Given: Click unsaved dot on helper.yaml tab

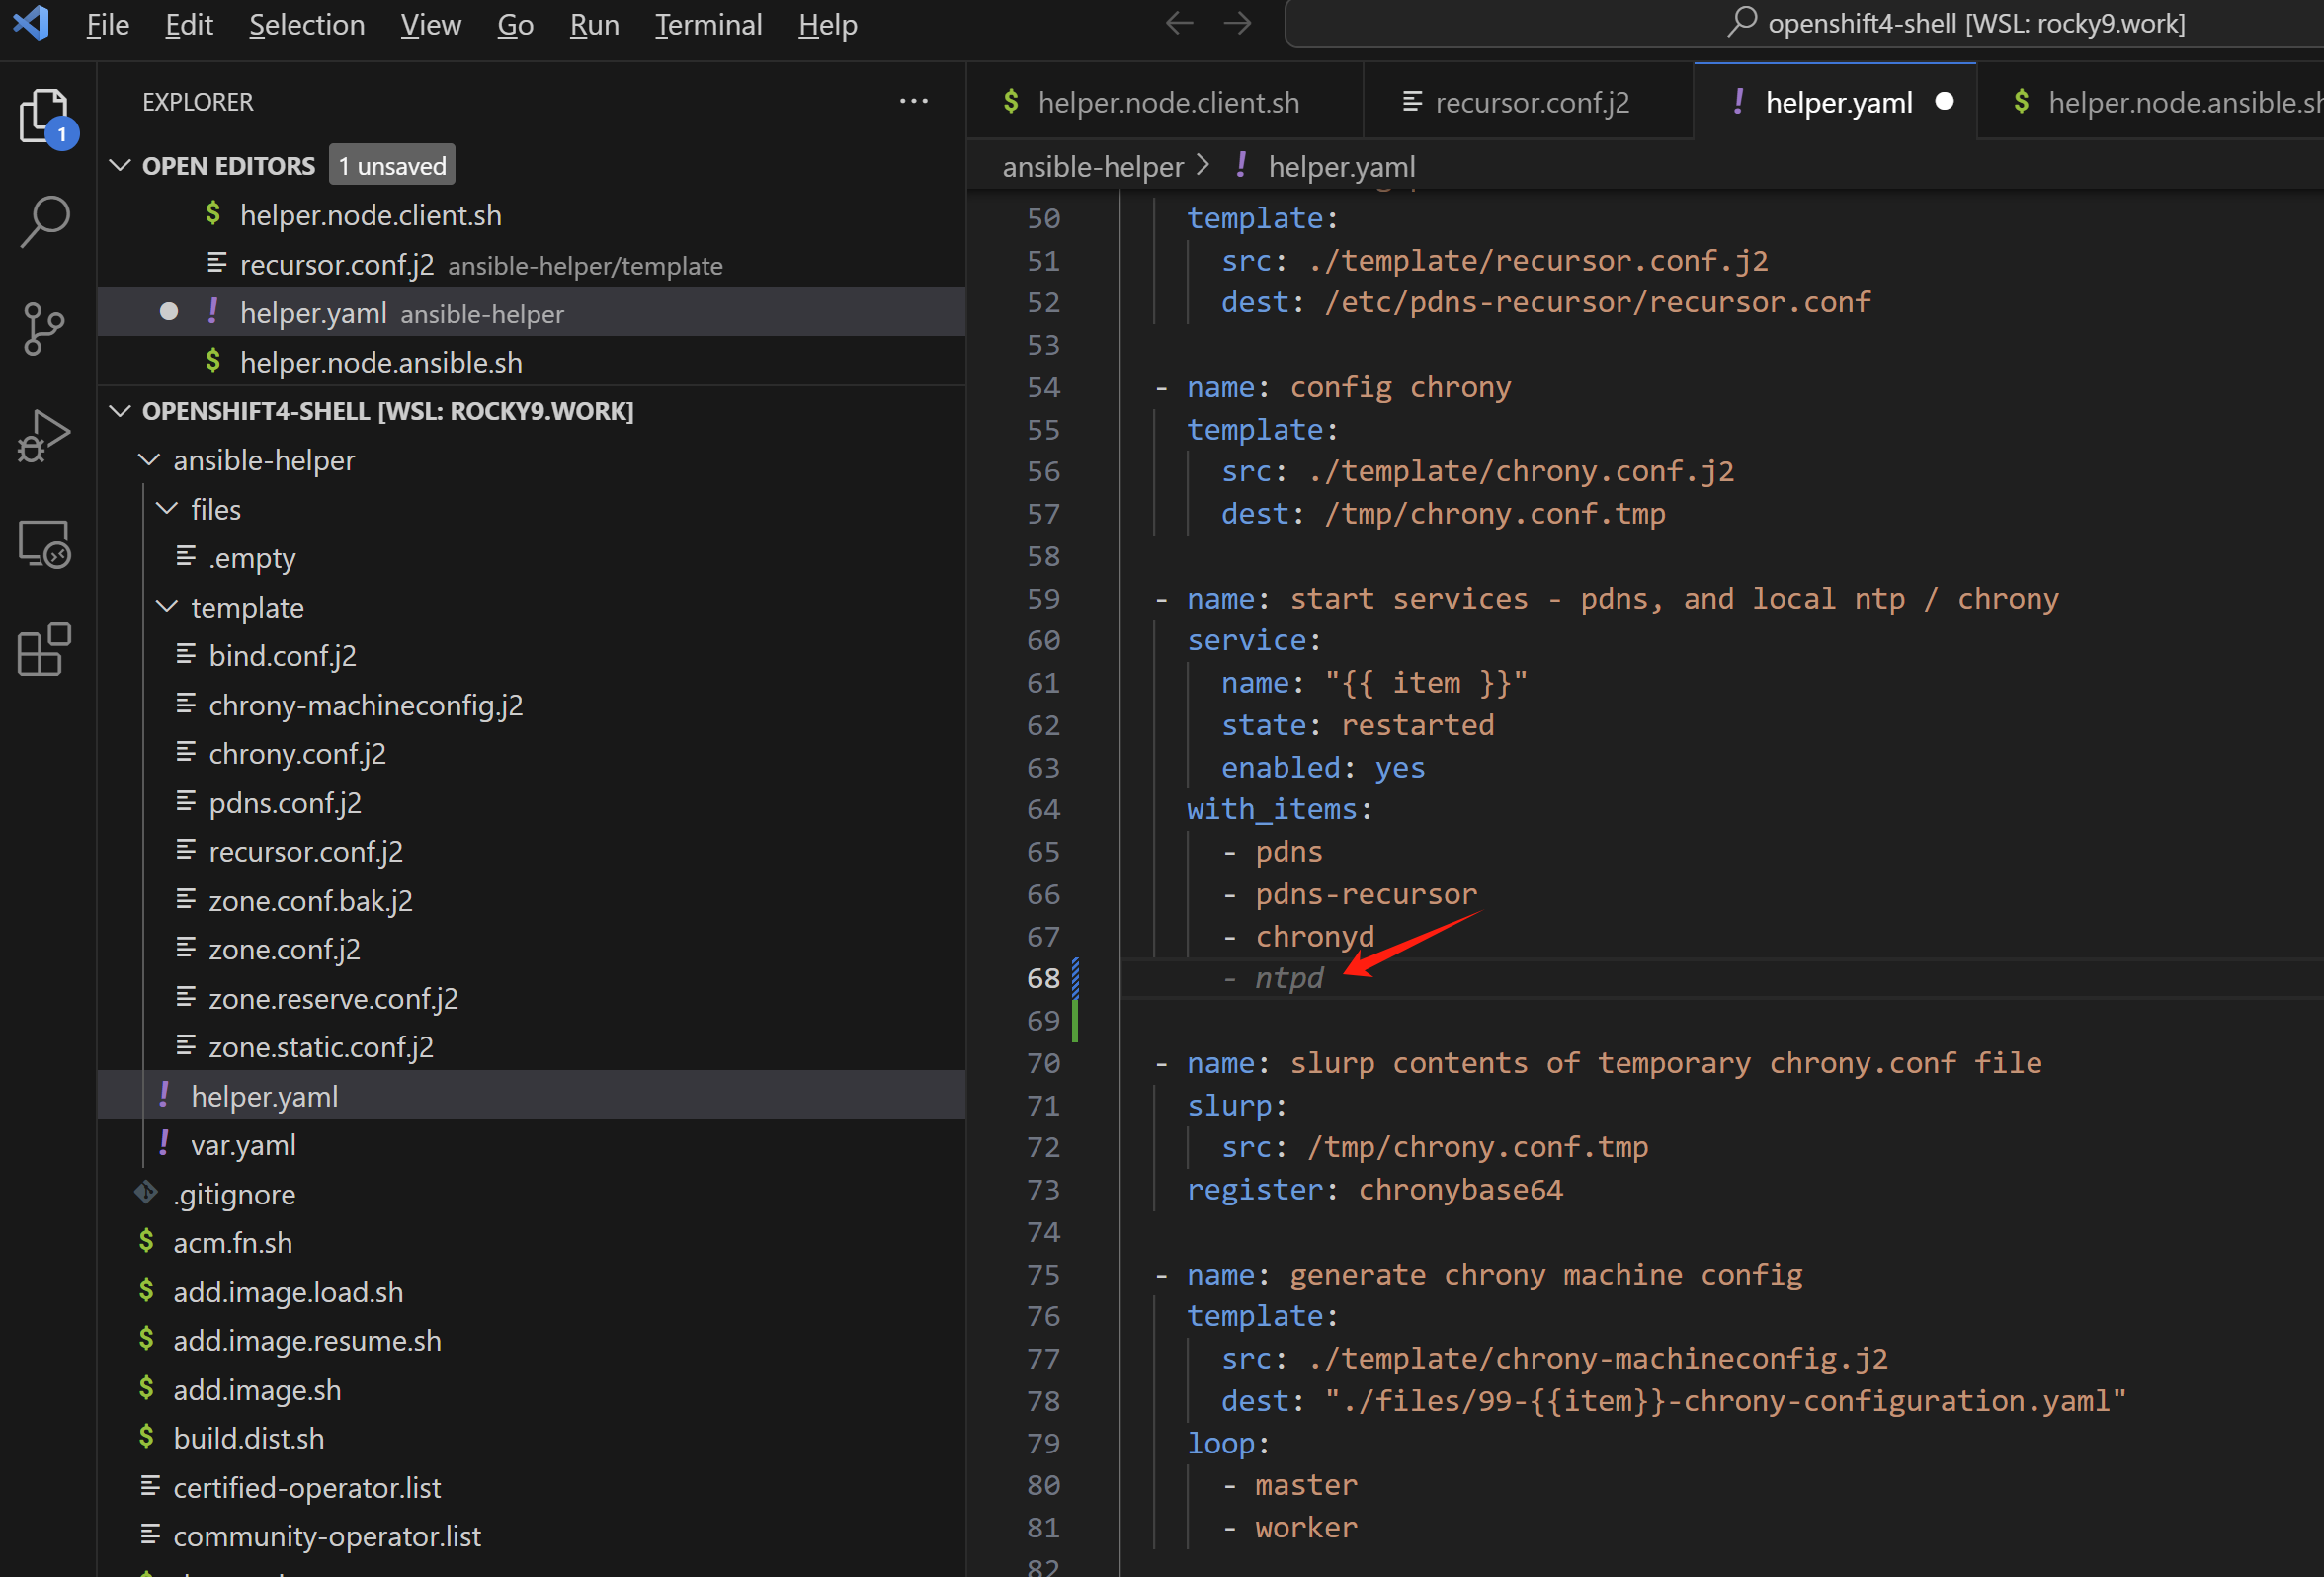Looking at the screenshot, I should tap(1944, 102).
